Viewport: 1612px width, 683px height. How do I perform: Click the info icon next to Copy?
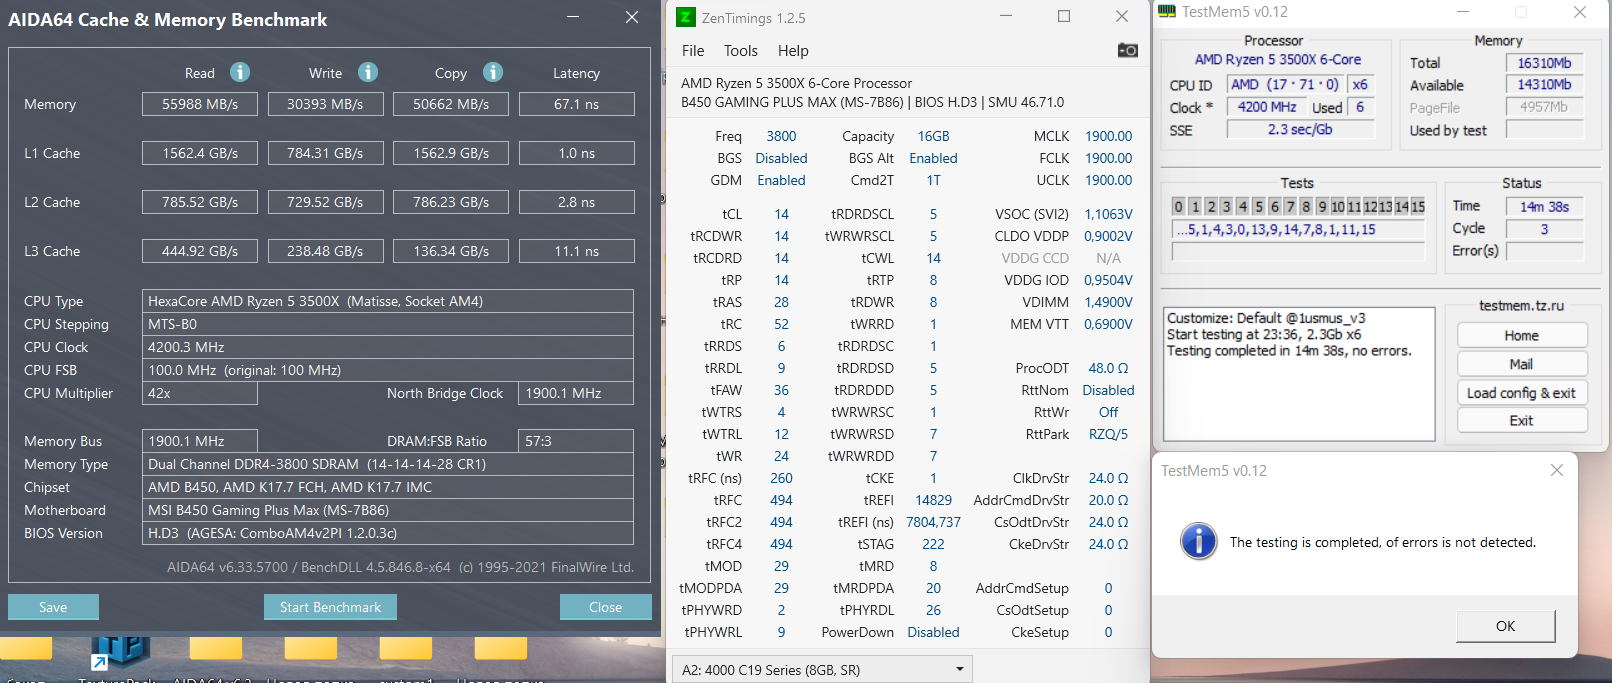[x=493, y=72]
